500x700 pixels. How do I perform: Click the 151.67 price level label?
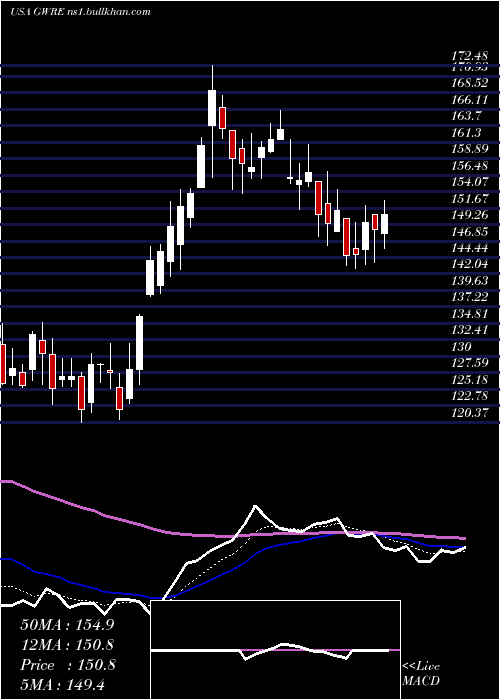[470, 199]
